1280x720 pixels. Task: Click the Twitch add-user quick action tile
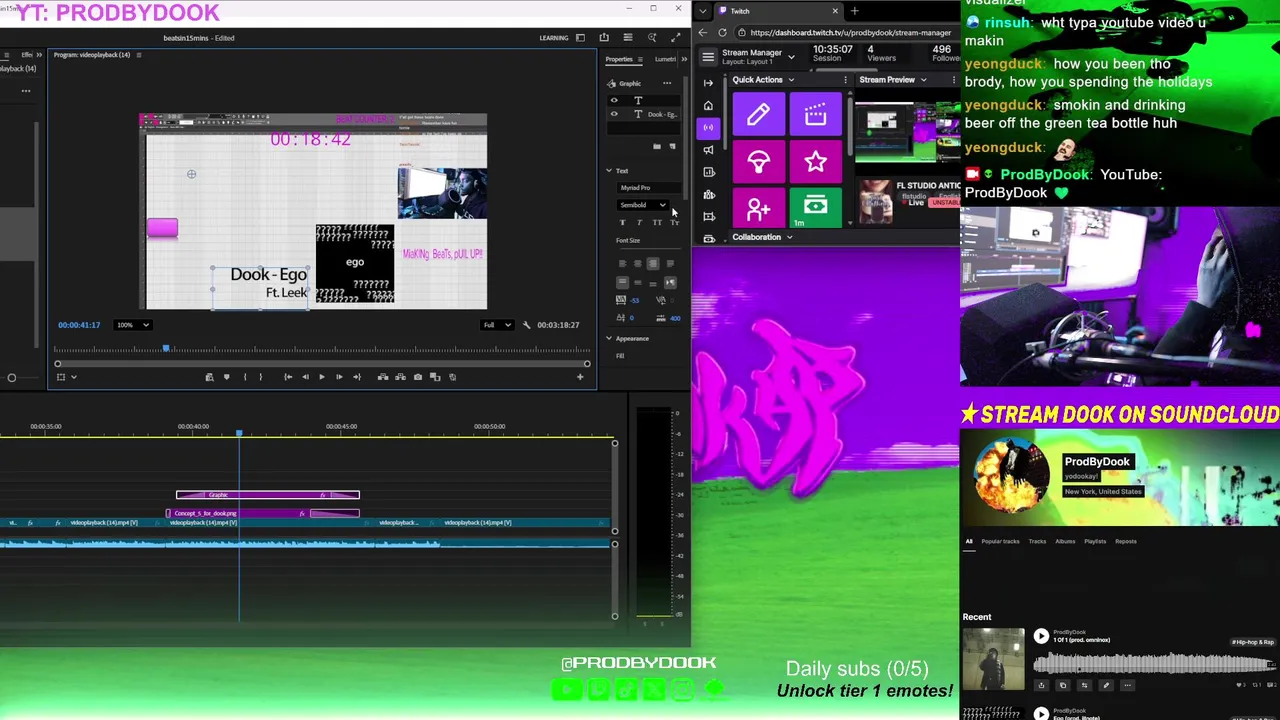(758, 208)
